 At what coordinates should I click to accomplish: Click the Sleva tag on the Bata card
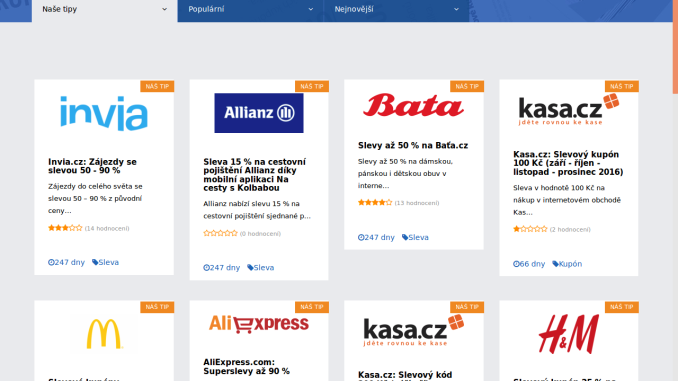click(419, 237)
